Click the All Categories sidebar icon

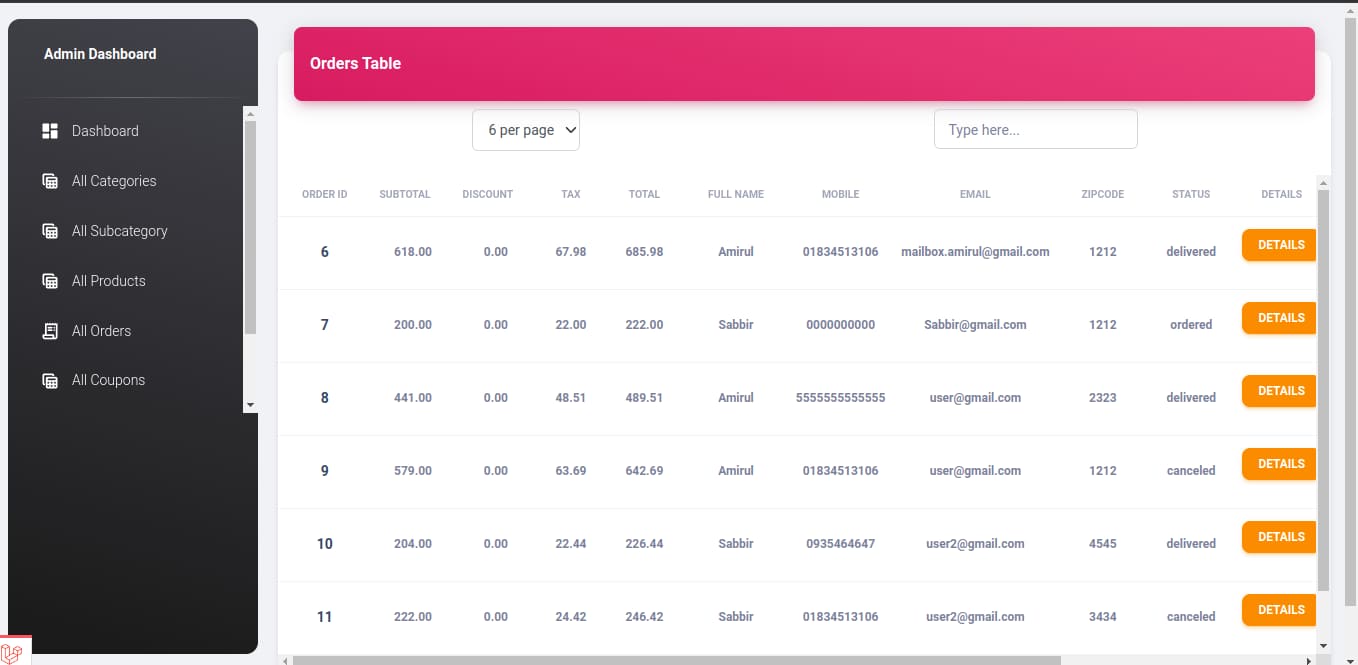49,180
